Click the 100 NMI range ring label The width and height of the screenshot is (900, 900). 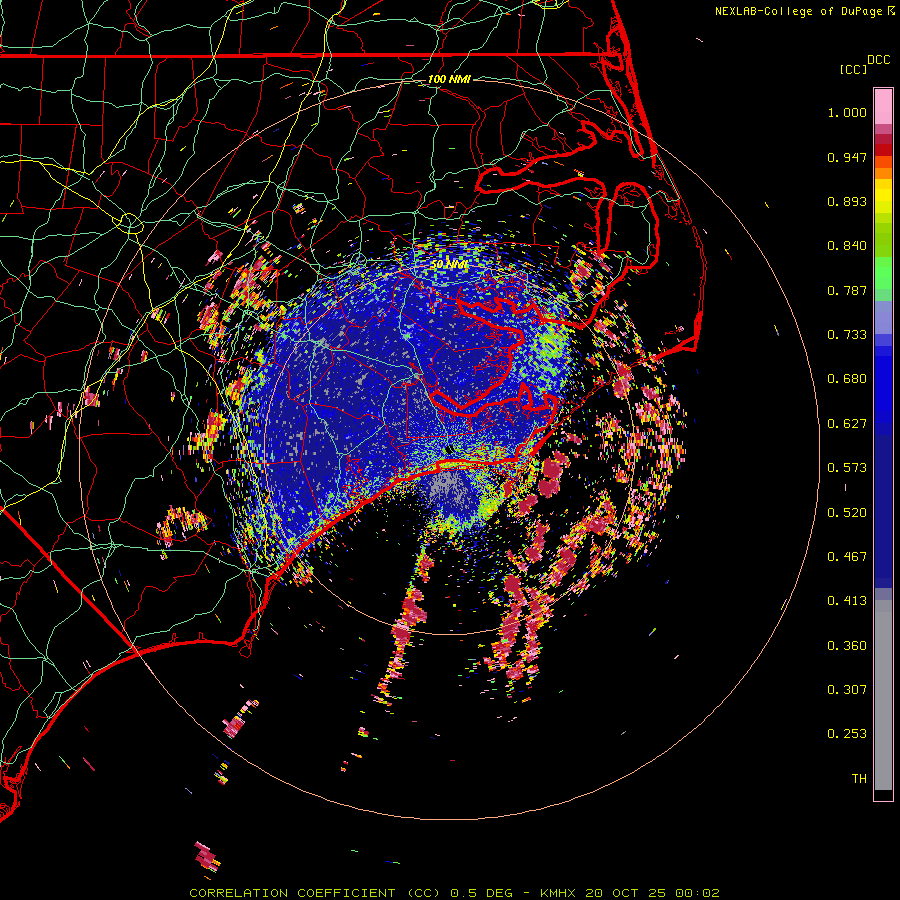coord(449,79)
